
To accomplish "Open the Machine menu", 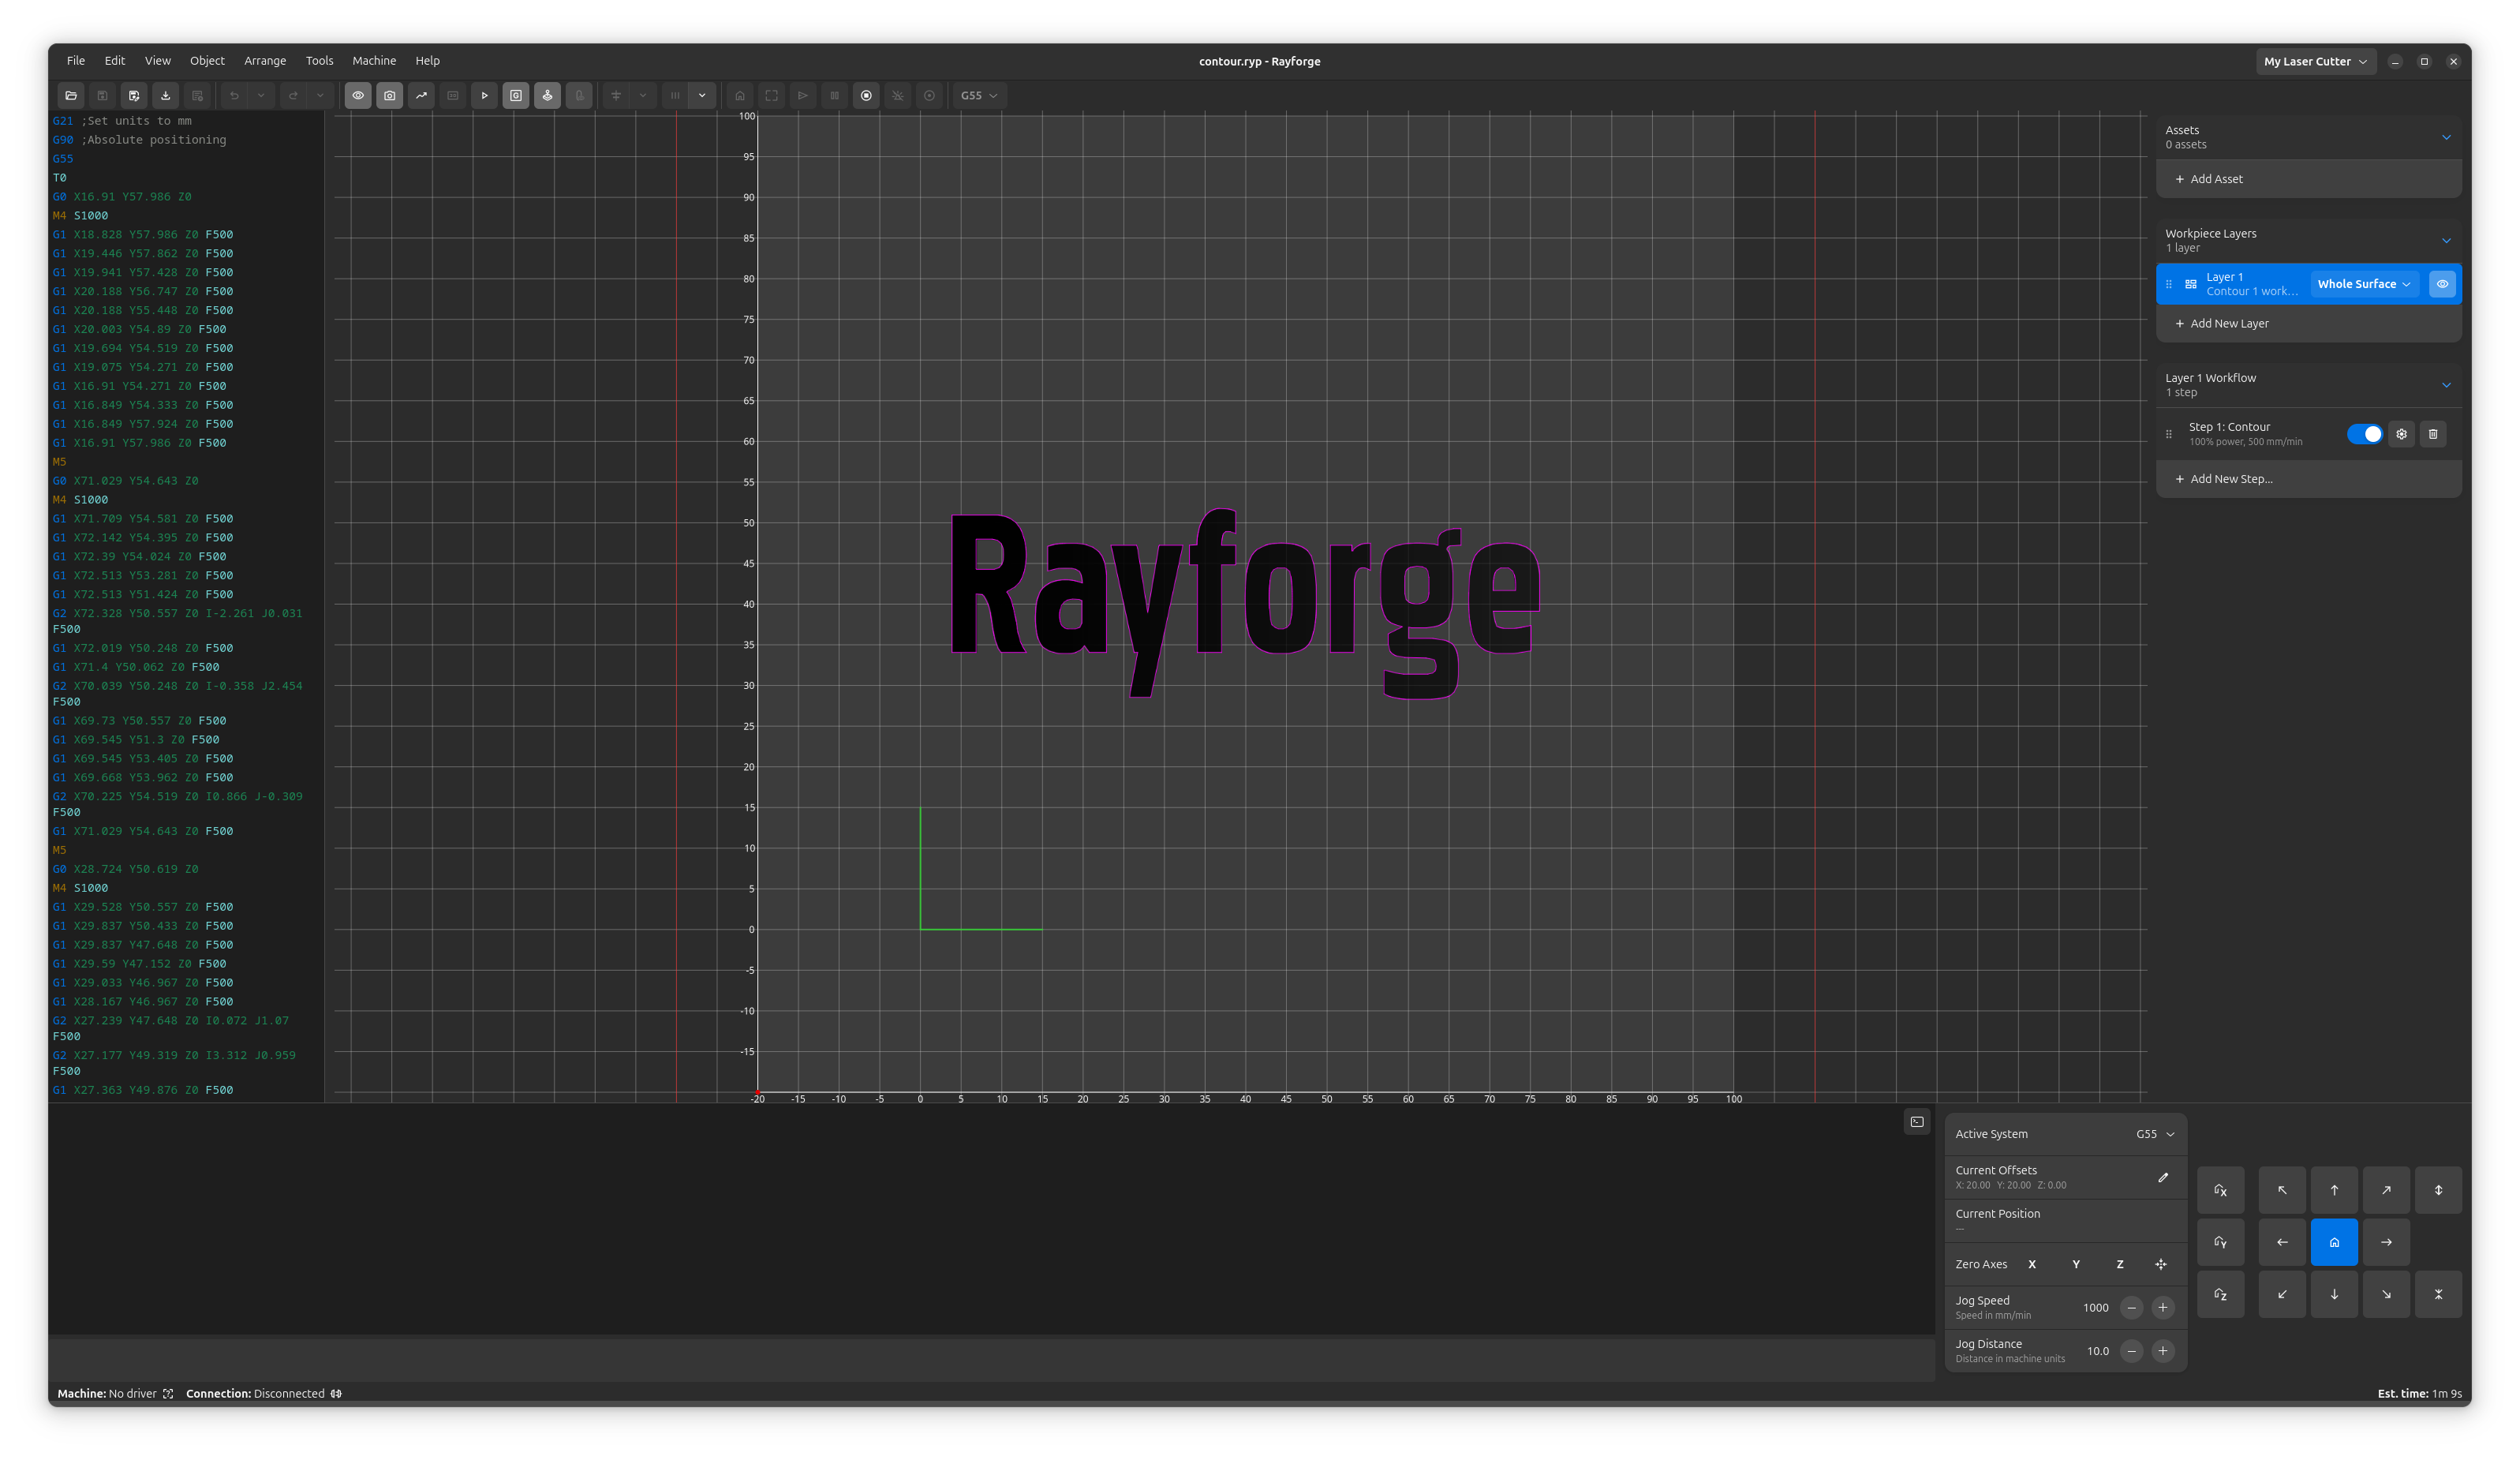I will (374, 60).
